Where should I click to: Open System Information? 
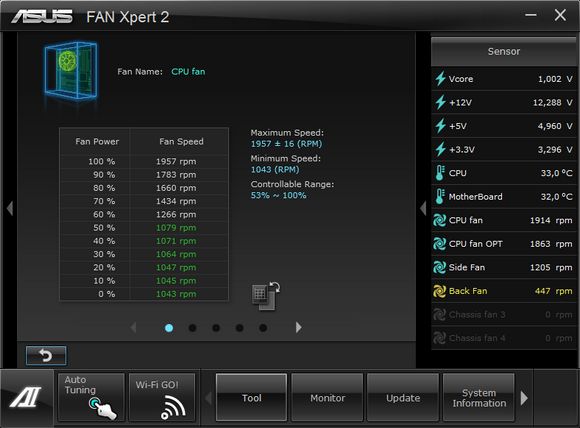[x=479, y=397]
